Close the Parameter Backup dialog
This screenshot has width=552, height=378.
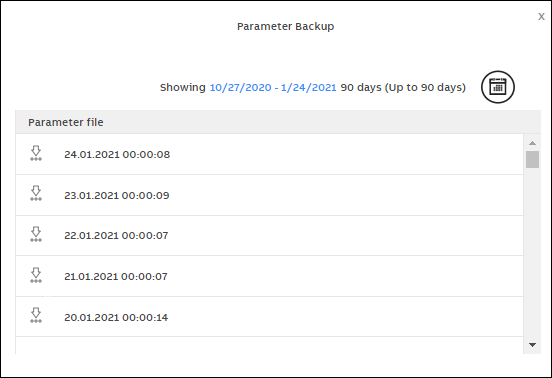click(x=541, y=17)
